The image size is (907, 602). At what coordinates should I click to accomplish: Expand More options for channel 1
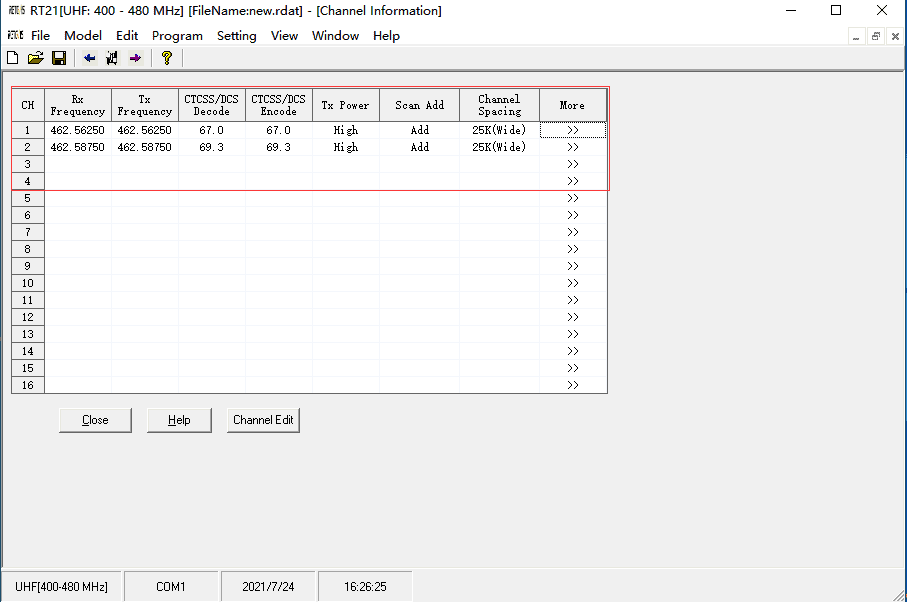tap(573, 130)
